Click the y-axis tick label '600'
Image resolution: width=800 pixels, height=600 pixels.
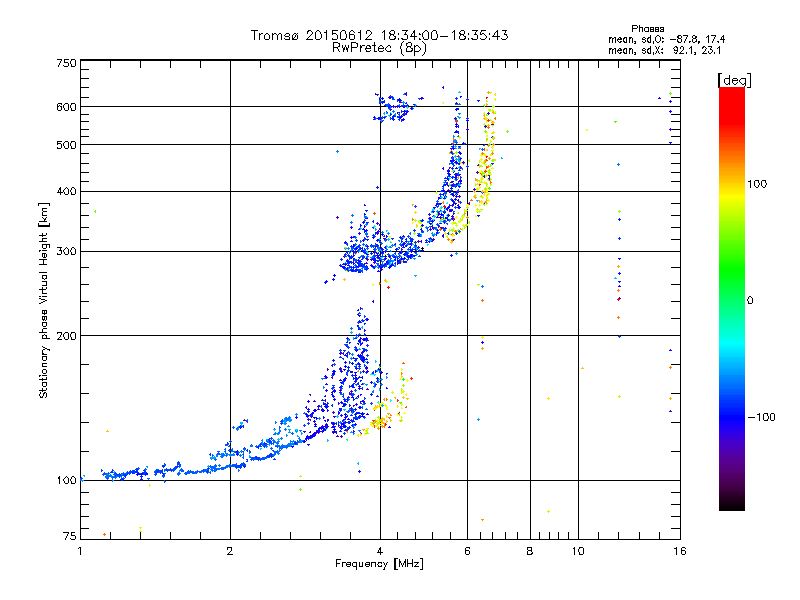[x=66, y=107]
